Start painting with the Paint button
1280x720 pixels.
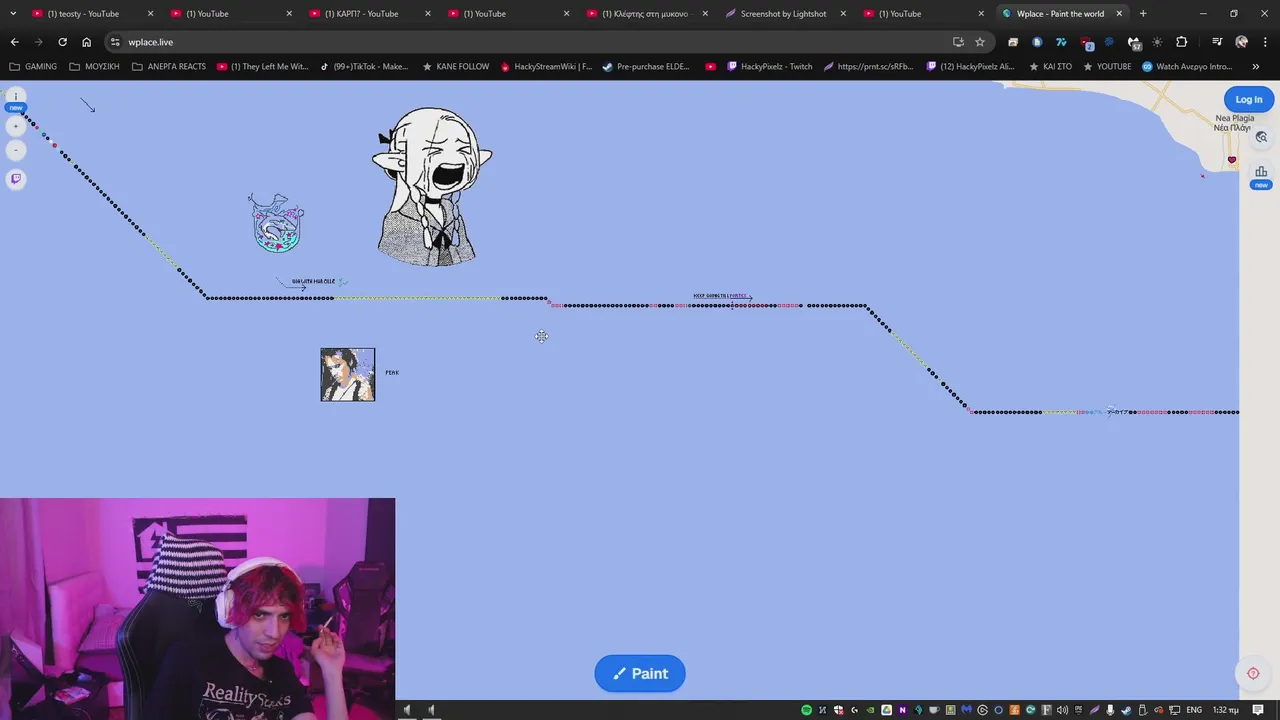[x=640, y=673]
